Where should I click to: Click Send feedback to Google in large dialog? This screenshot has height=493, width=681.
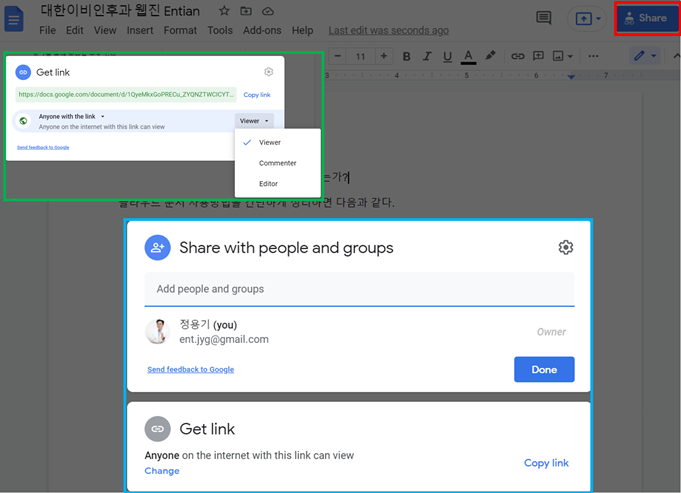tap(191, 369)
